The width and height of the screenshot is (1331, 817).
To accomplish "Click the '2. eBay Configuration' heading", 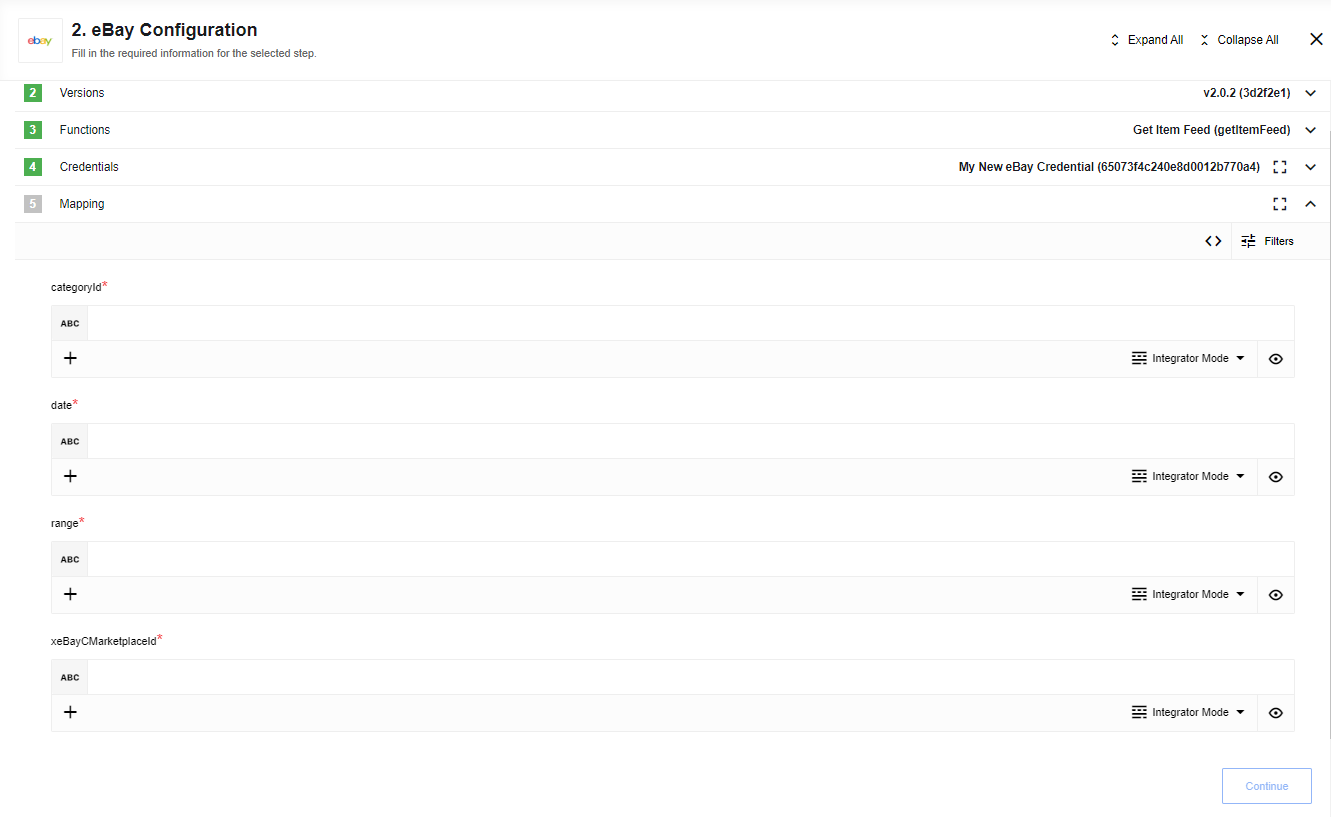I will (x=165, y=30).
